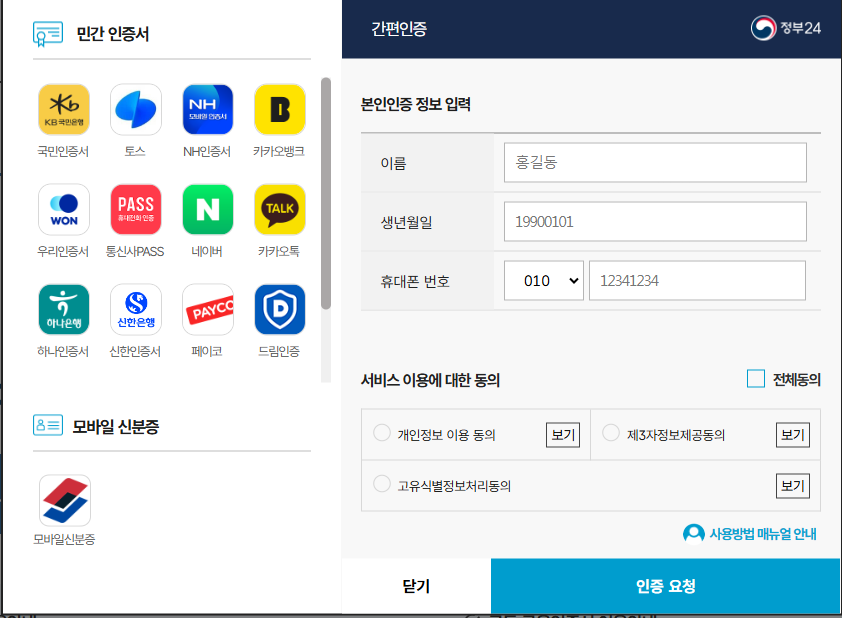The height and width of the screenshot is (618, 842).
Task: Choose the 통신사PASS icon
Action: coord(136,209)
